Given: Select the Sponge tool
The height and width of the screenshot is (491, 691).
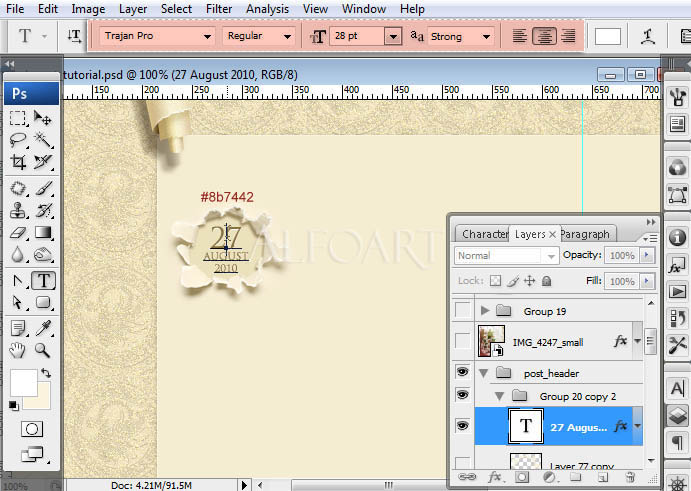Looking at the screenshot, I should click(x=43, y=255).
